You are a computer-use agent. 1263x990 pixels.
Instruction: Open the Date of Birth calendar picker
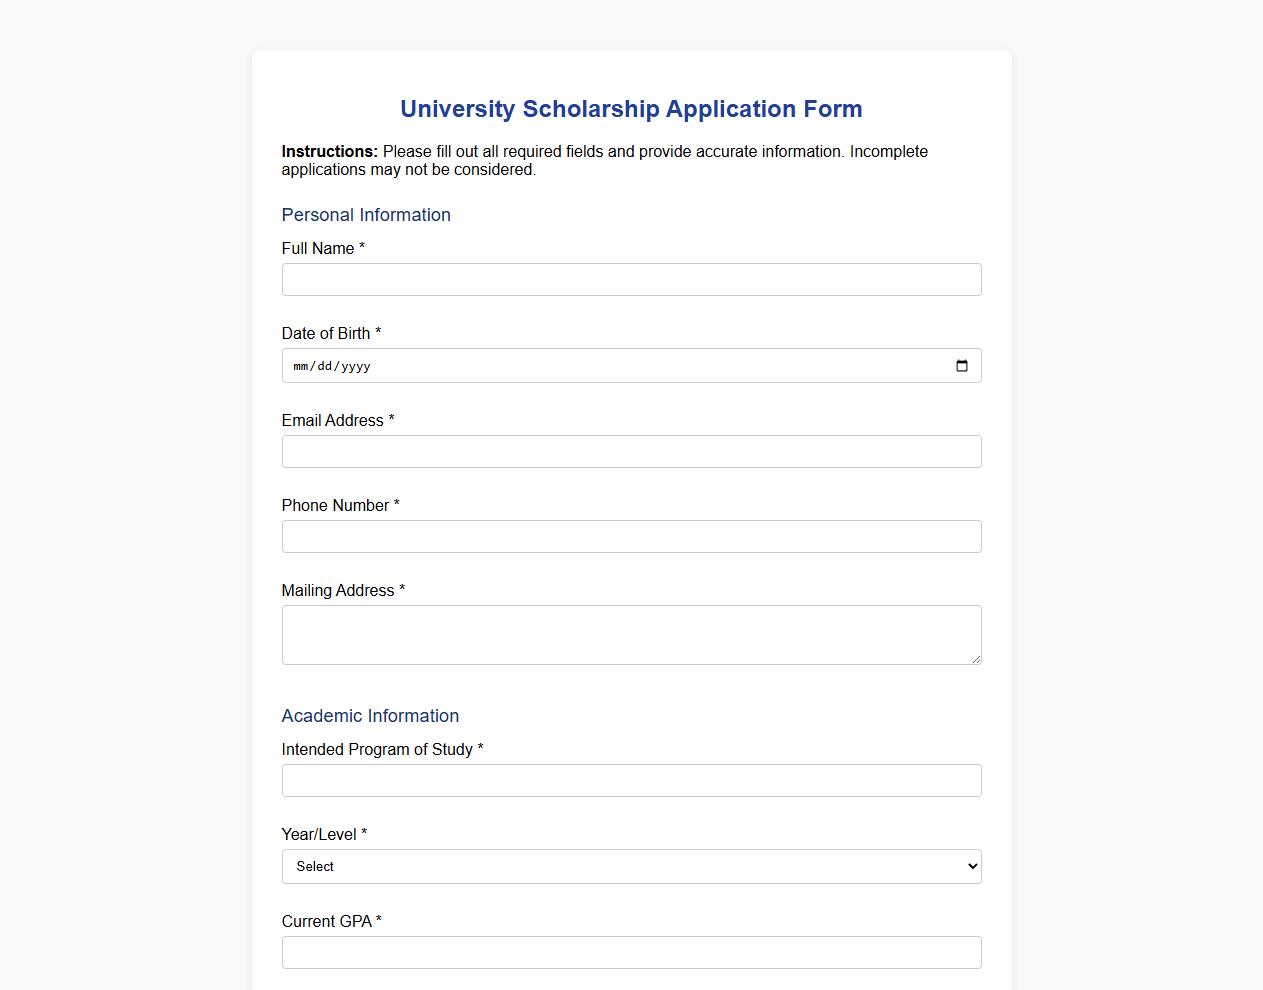(961, 366)
